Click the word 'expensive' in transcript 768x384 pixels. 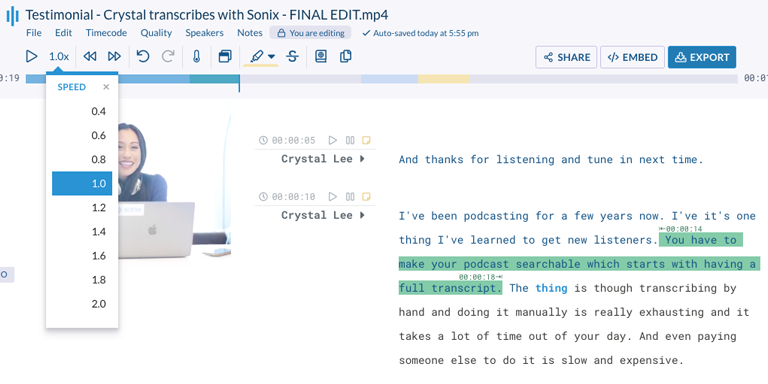[x=648, y=360]
